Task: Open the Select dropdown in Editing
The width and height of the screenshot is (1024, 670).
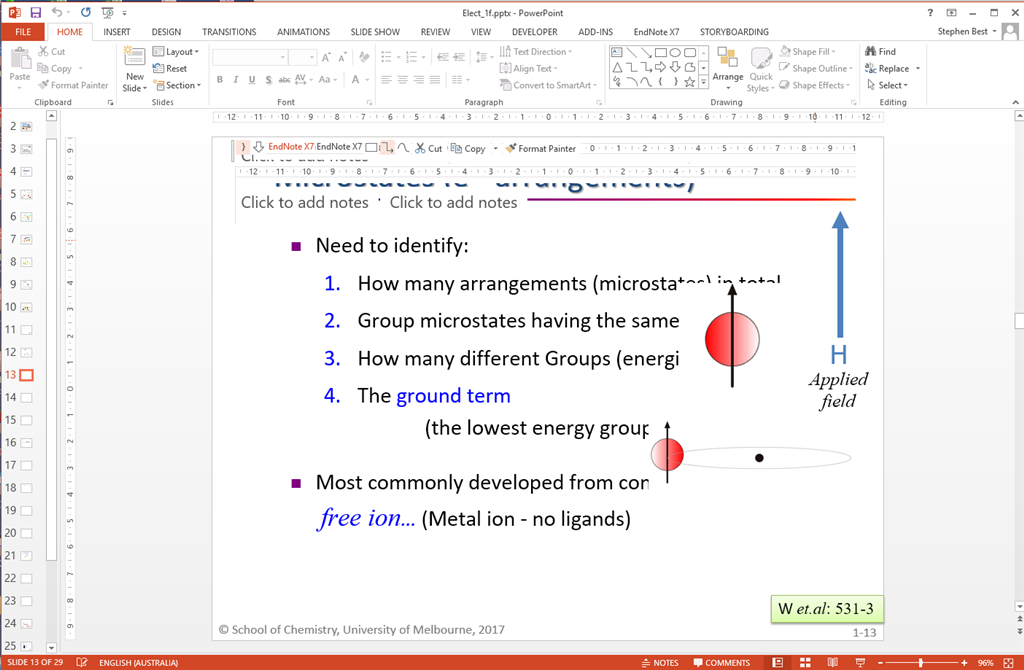Action: tap(888, 85)
